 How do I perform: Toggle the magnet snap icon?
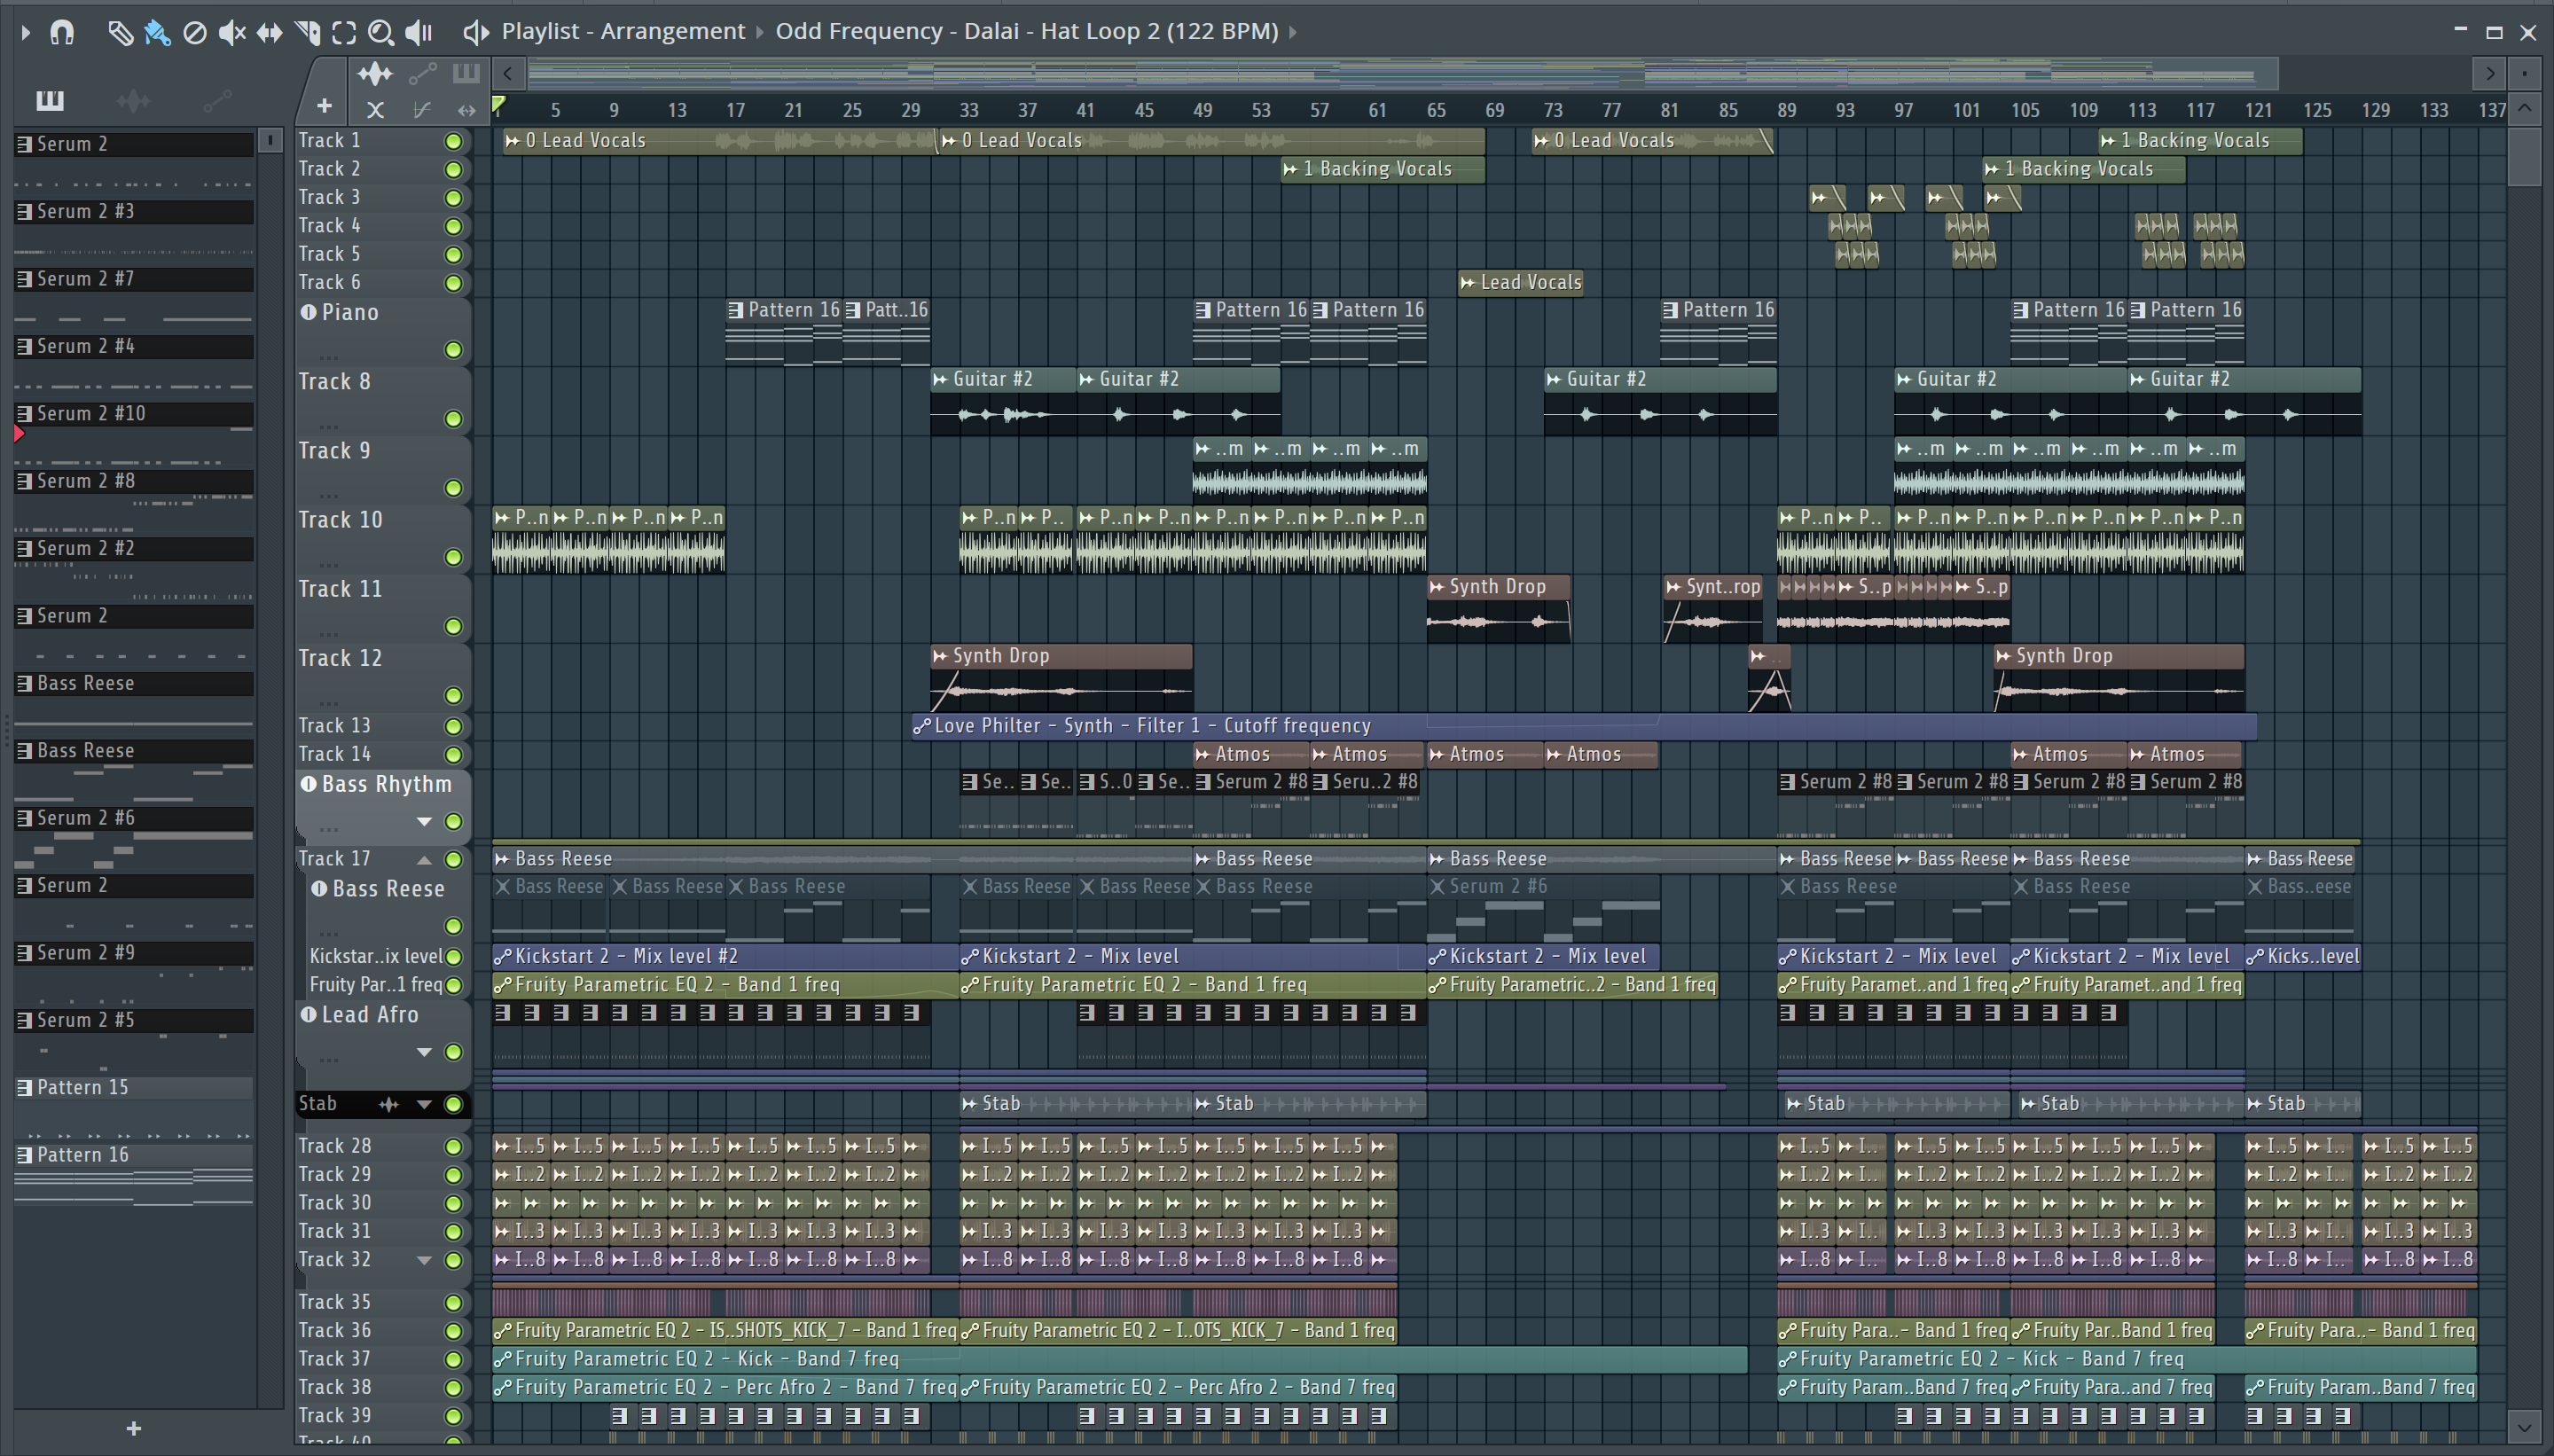tap(62, 32)
